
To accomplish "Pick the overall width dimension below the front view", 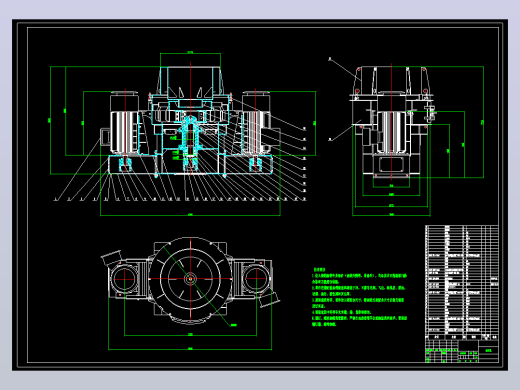I will click(190, 215).
